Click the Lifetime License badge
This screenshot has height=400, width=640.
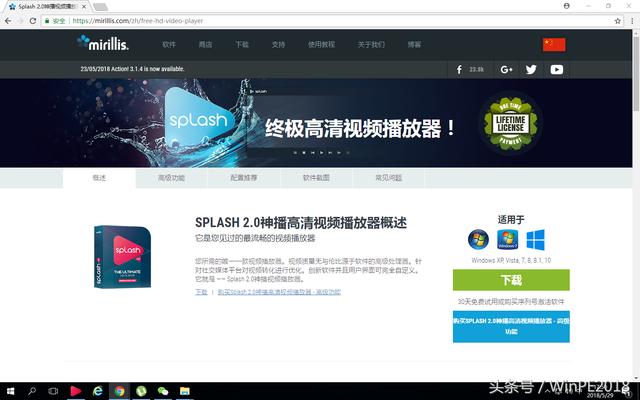point(510,122)
